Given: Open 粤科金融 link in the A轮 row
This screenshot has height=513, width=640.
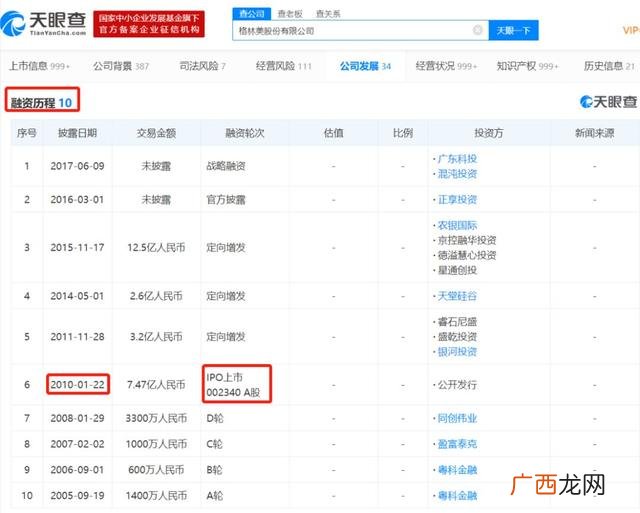Looking at the screenshot, I should (x=457, y=495).
